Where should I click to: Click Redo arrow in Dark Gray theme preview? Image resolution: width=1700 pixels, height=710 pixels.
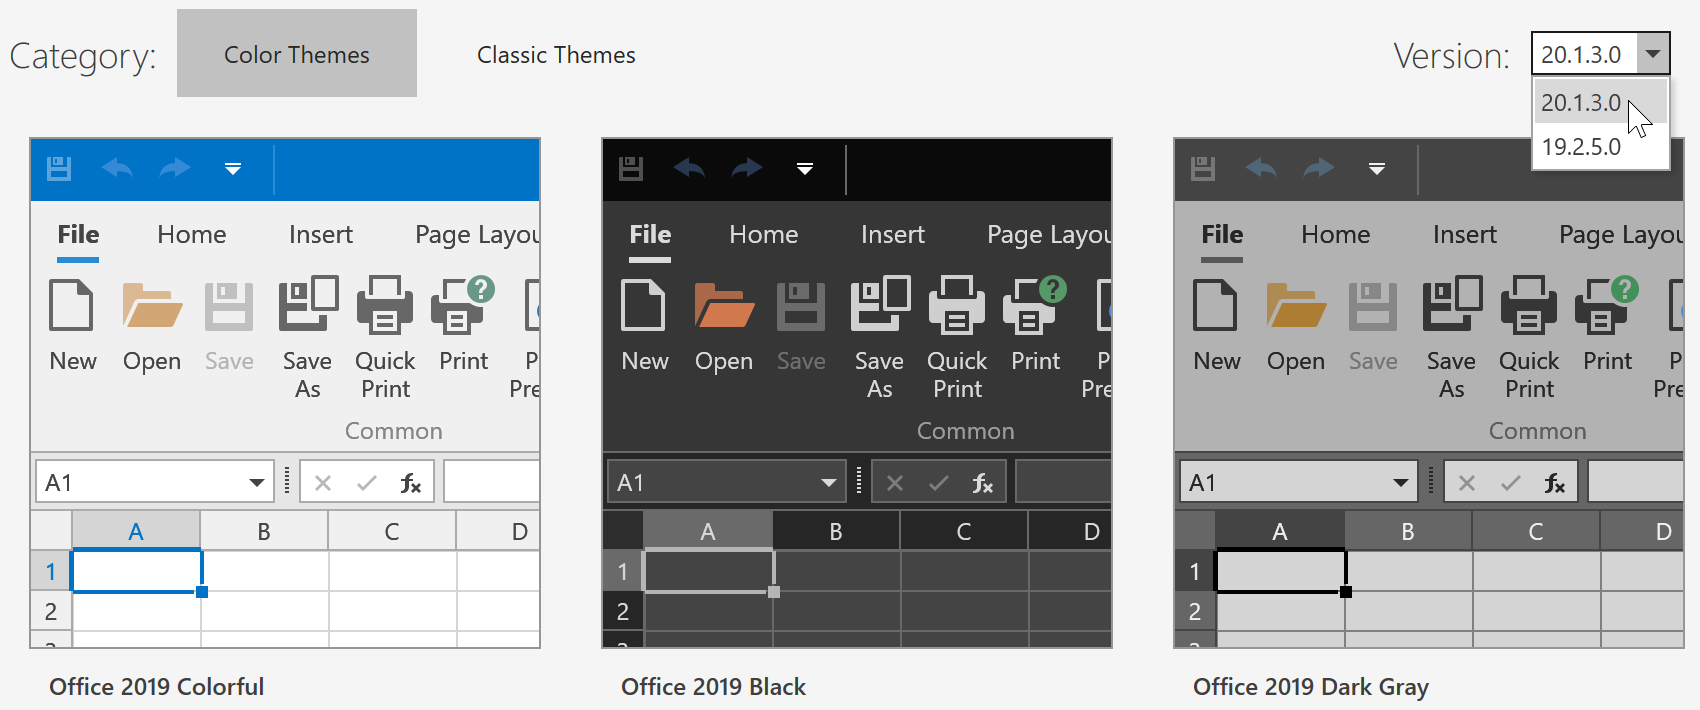click(x=1318, y=168)
